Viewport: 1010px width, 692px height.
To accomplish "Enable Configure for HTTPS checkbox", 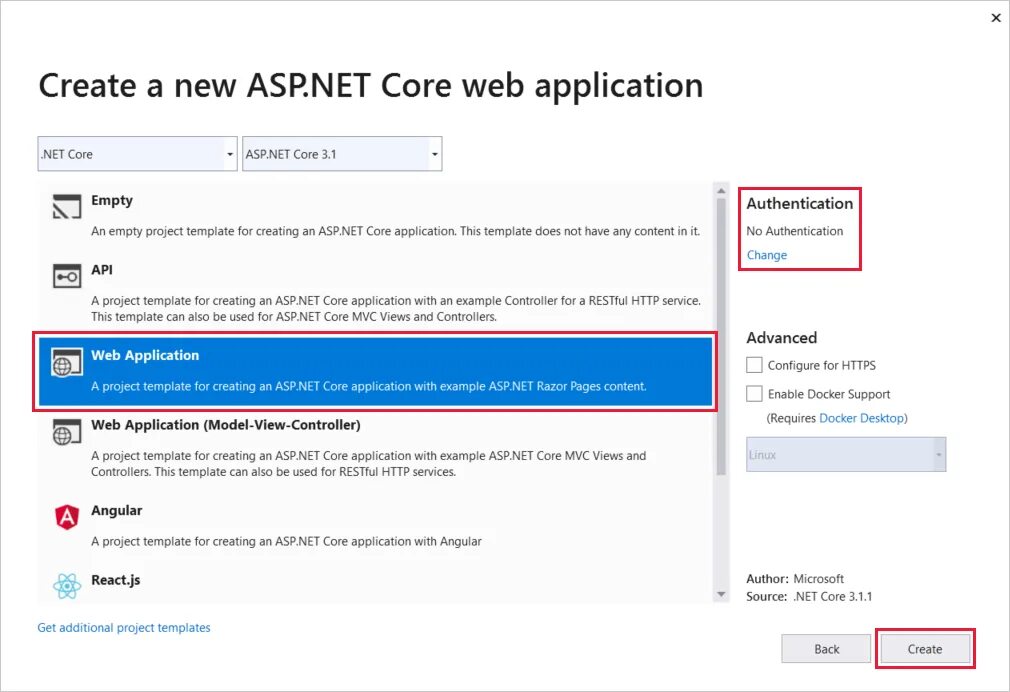I will [x=754, y=365].
